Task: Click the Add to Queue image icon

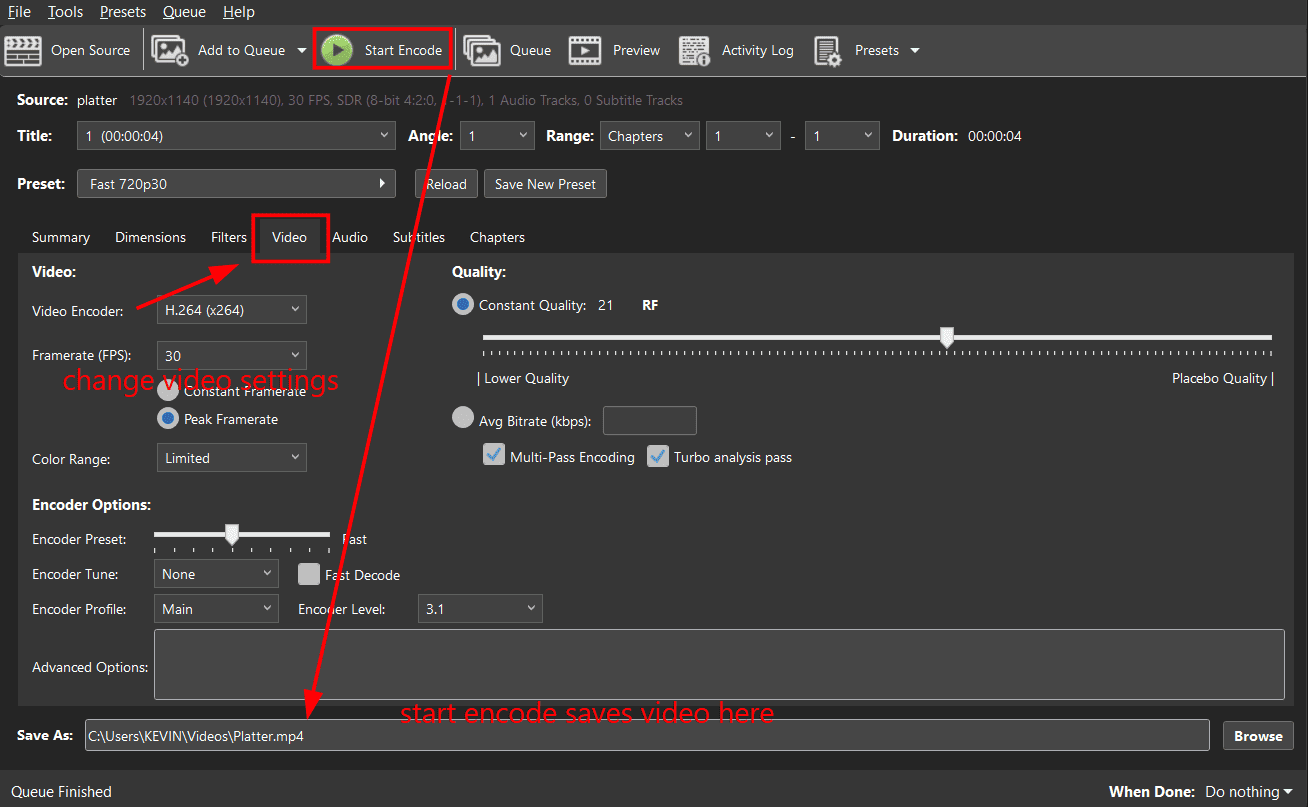Action: coord(170,50)
